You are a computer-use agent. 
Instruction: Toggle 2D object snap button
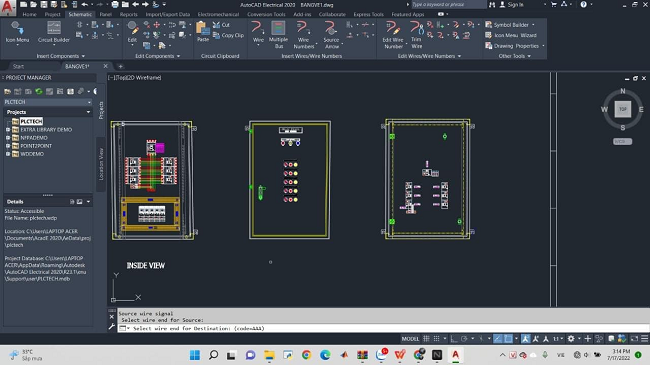pos(508,339)
